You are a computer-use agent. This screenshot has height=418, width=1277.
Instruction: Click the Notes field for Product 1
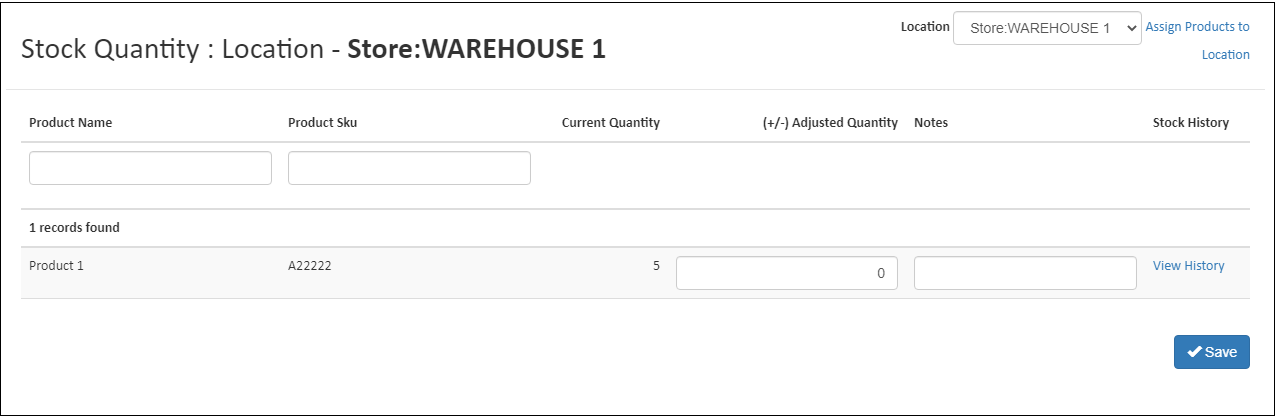point(1025,273)
